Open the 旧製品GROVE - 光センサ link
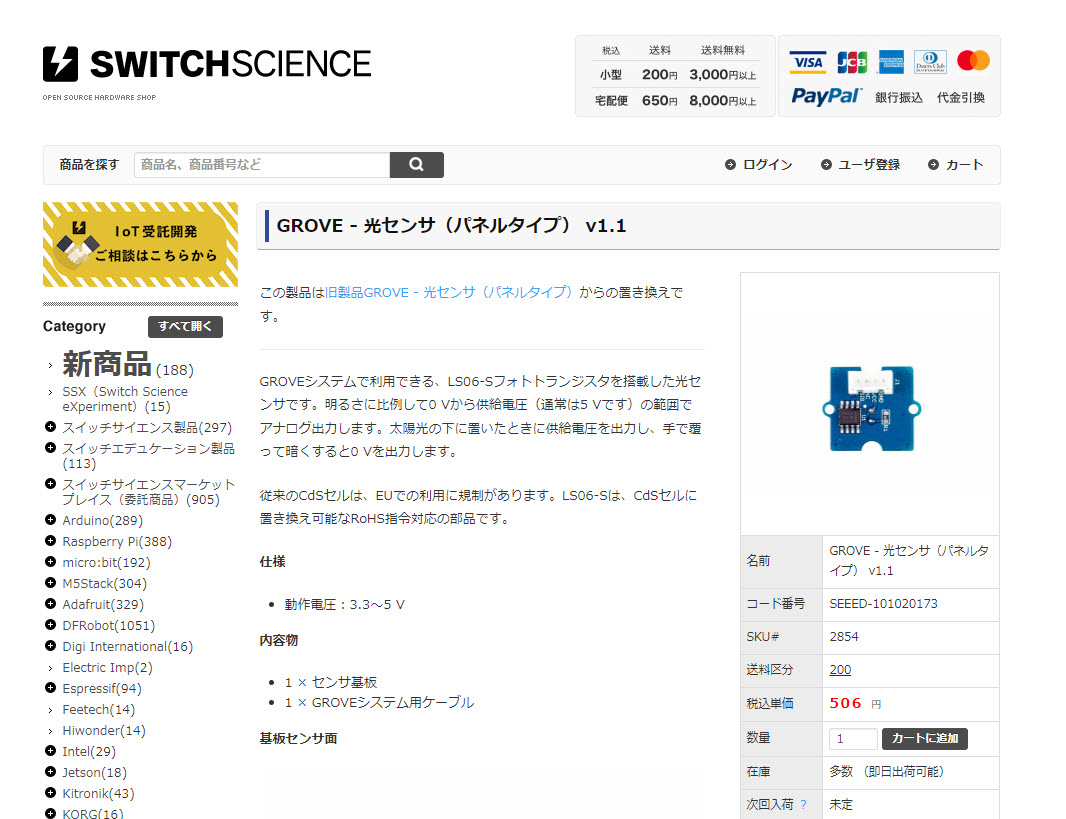This screenshot has width=1066, height=819. point(449,292)
